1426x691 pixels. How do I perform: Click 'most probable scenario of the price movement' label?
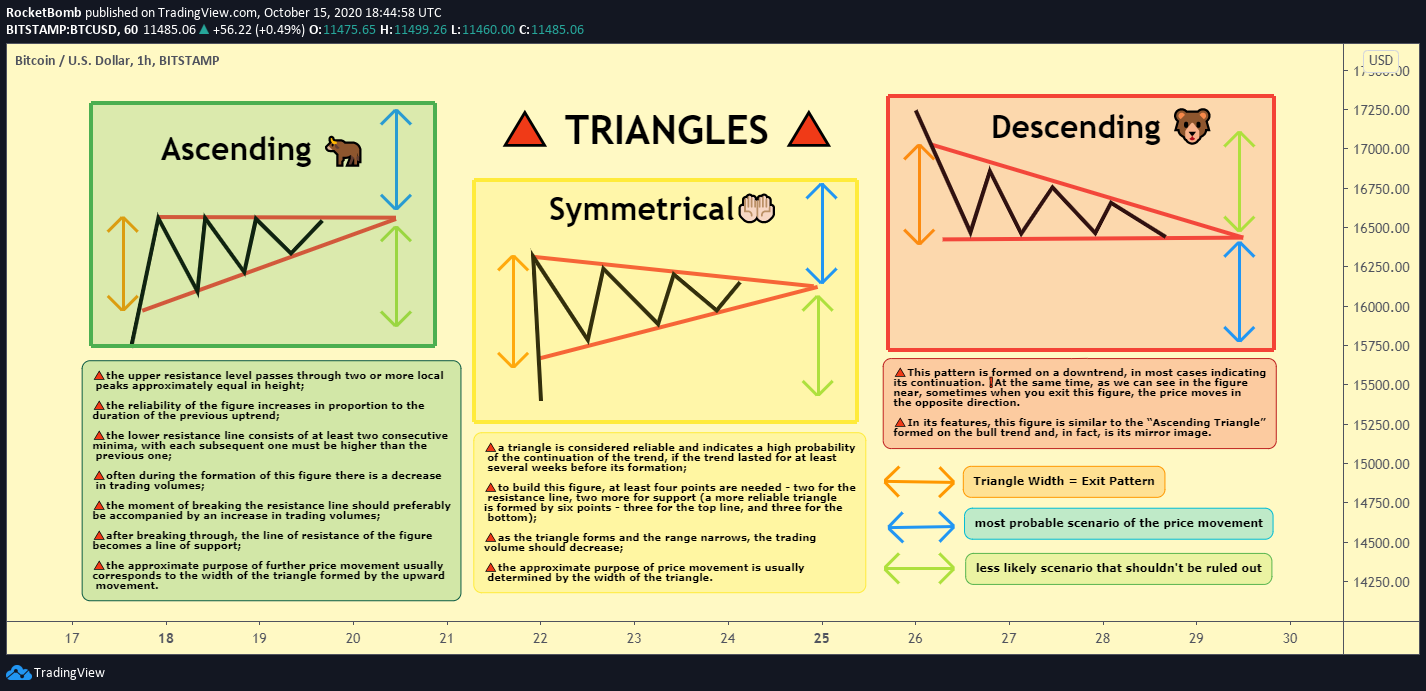tap(1120, 523)
